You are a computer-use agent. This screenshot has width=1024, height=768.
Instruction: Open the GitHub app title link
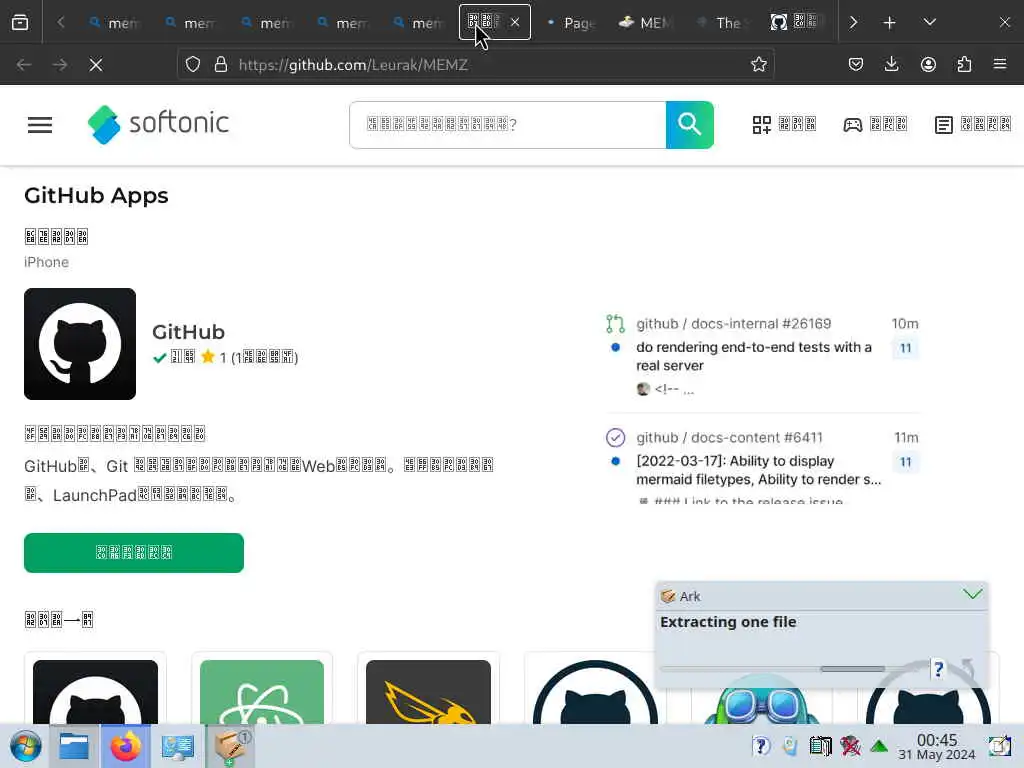point(188,332)
